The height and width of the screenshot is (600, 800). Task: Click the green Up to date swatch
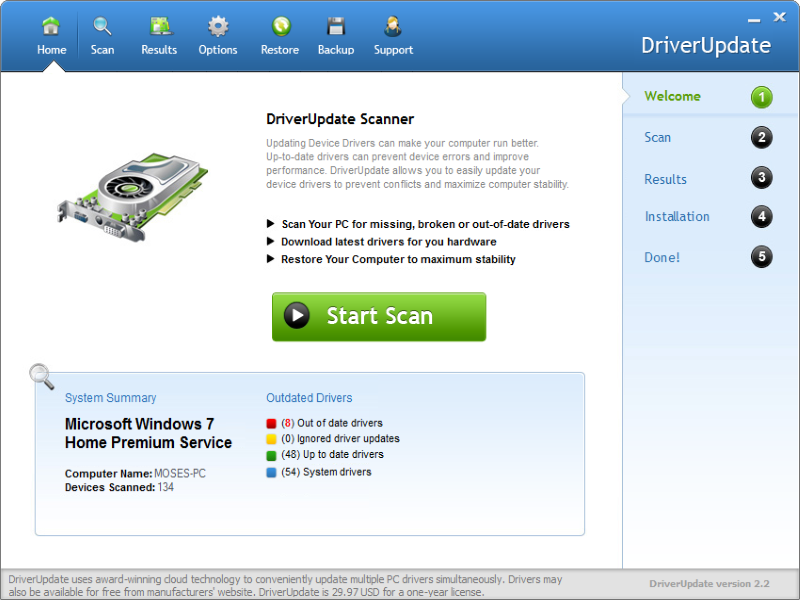[271, 454]
